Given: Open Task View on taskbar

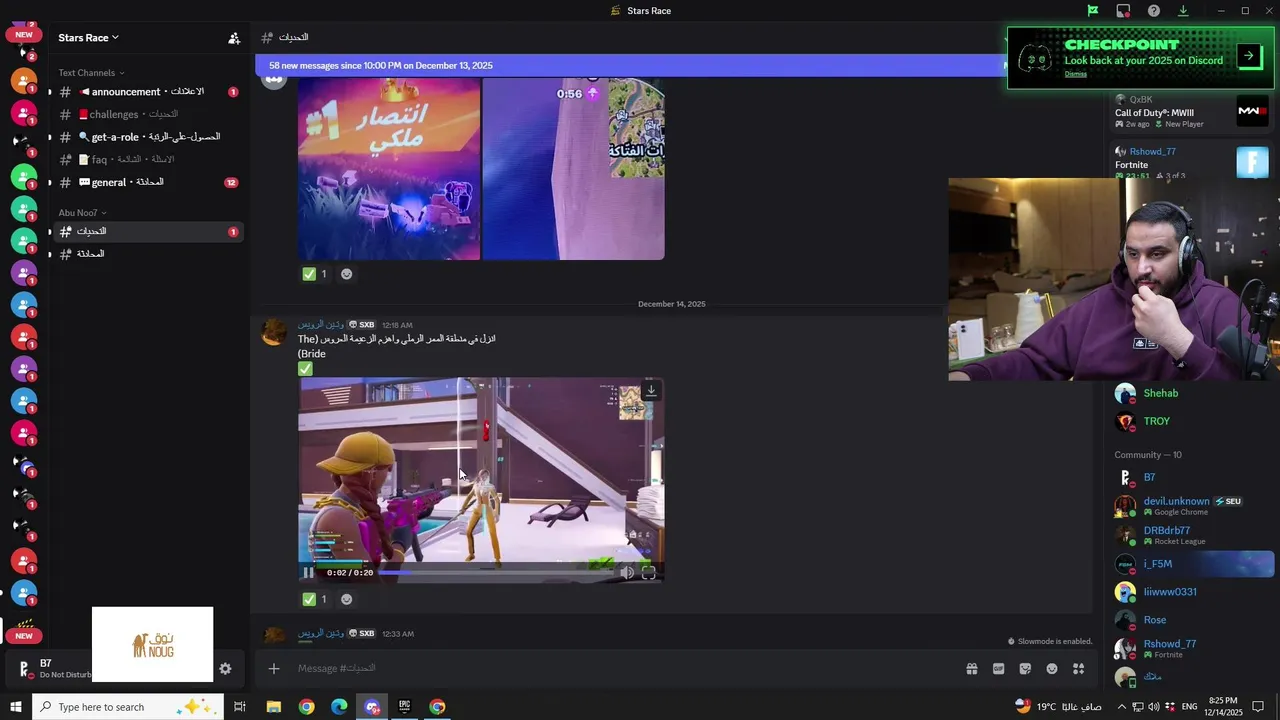Looking at the screenshot, I should click(x=240, y=707).
